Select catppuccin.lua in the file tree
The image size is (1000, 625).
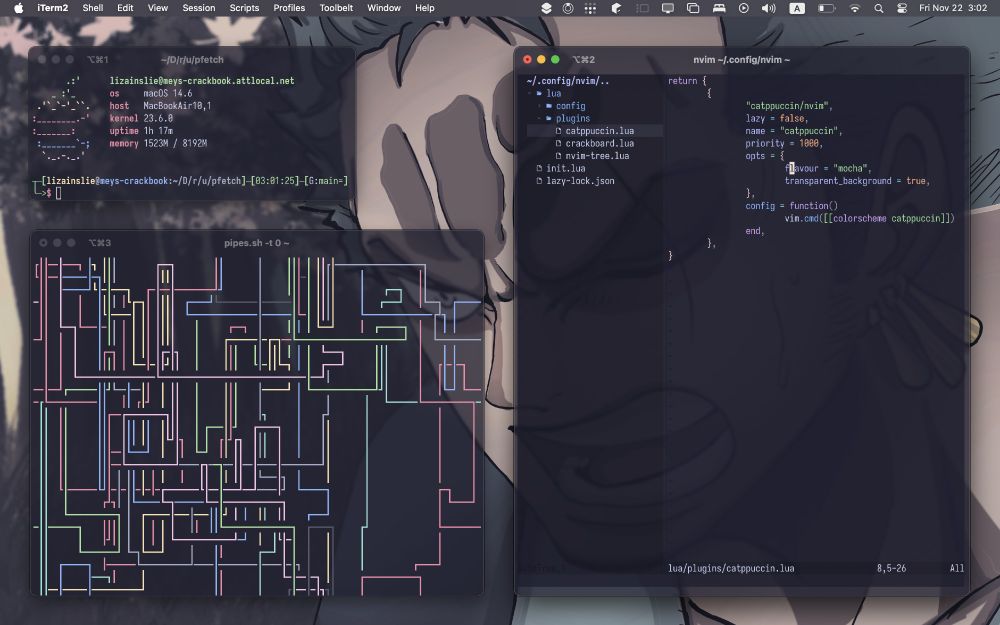599,131
